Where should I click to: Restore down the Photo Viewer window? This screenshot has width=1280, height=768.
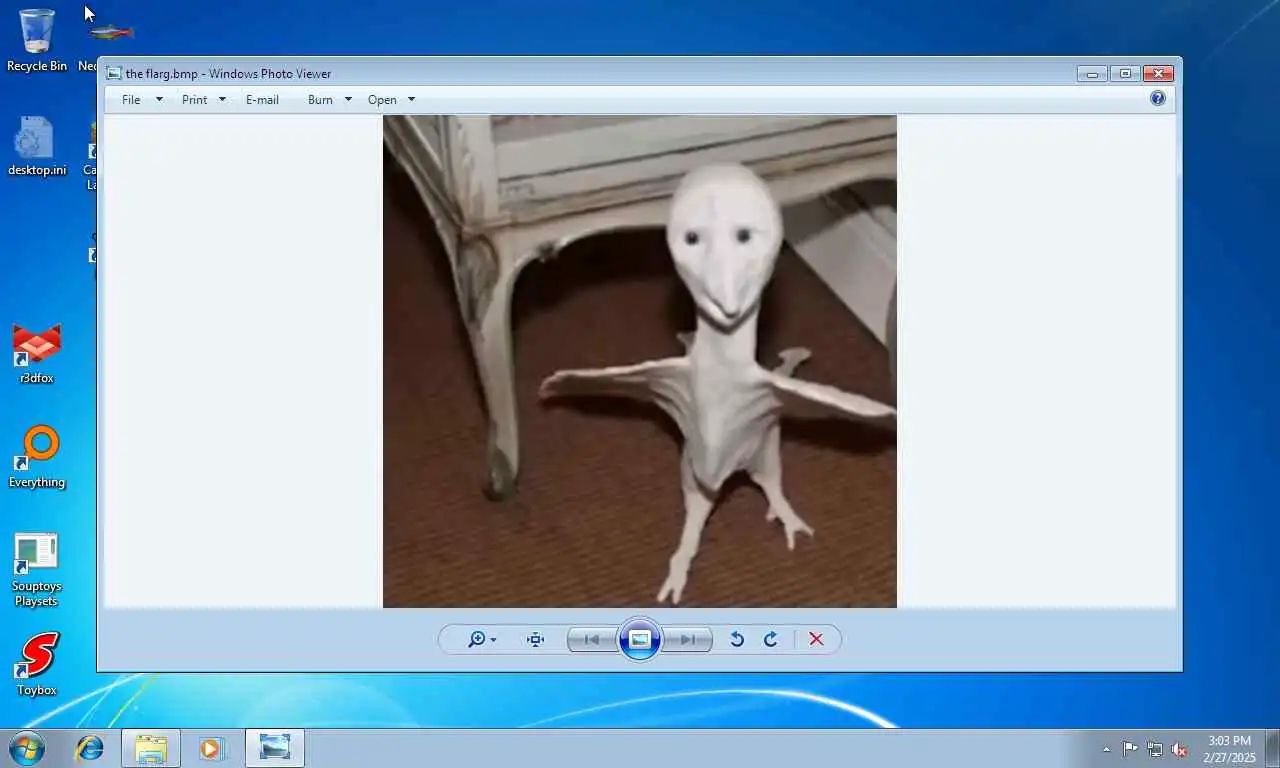(x=1125, y=73)
